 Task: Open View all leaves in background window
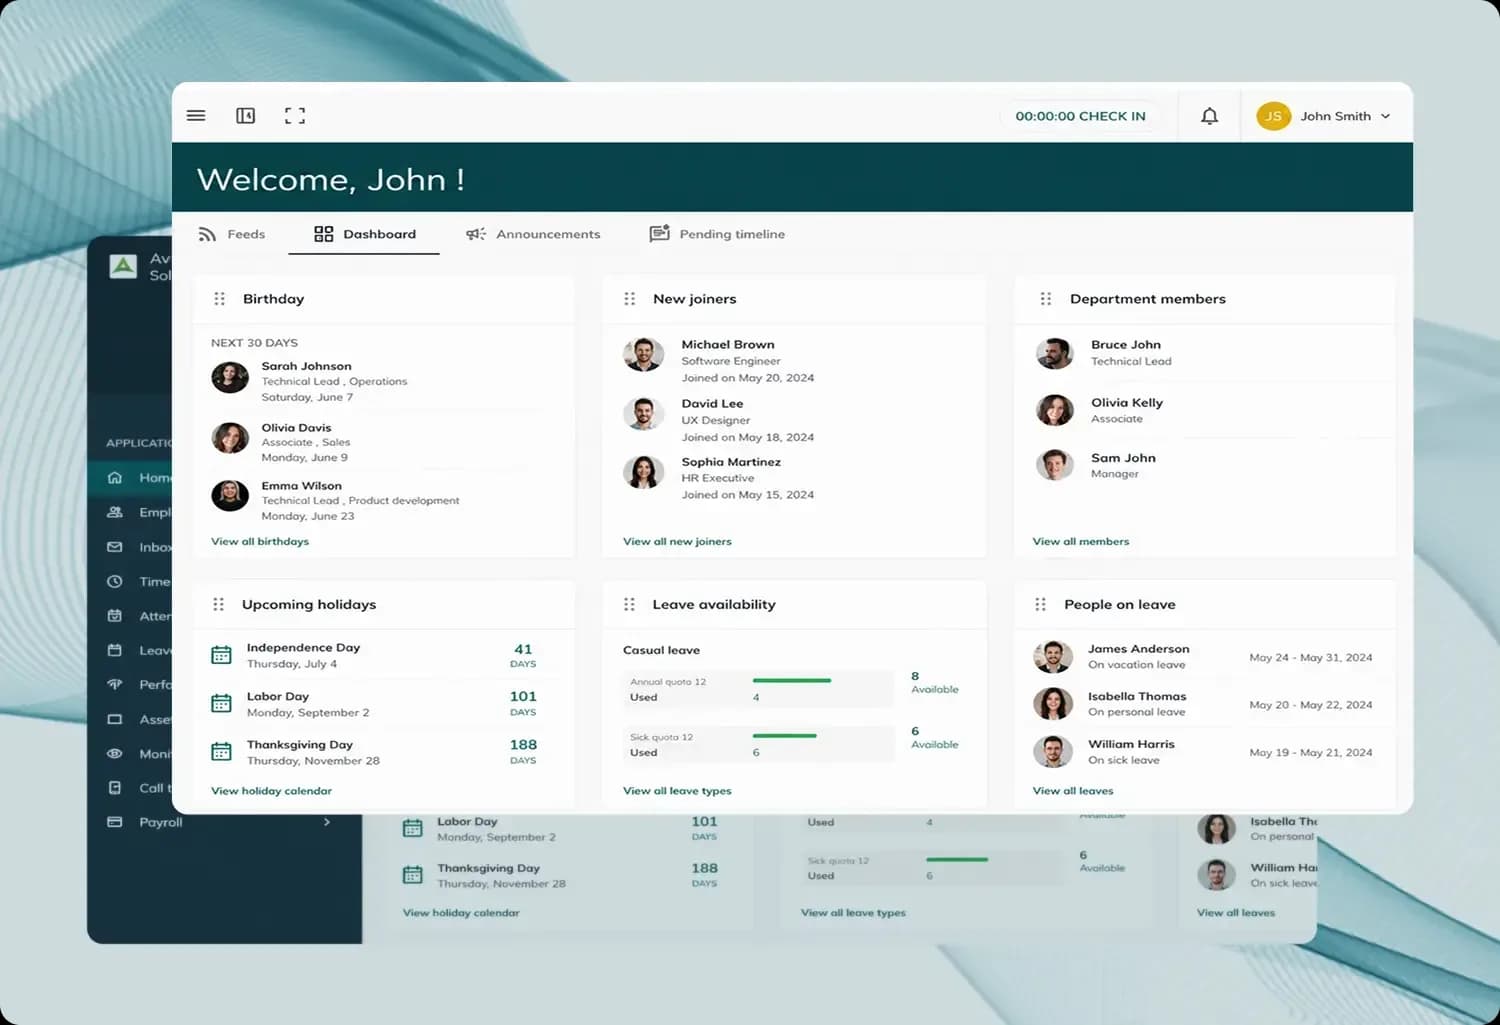[1236, 912]
